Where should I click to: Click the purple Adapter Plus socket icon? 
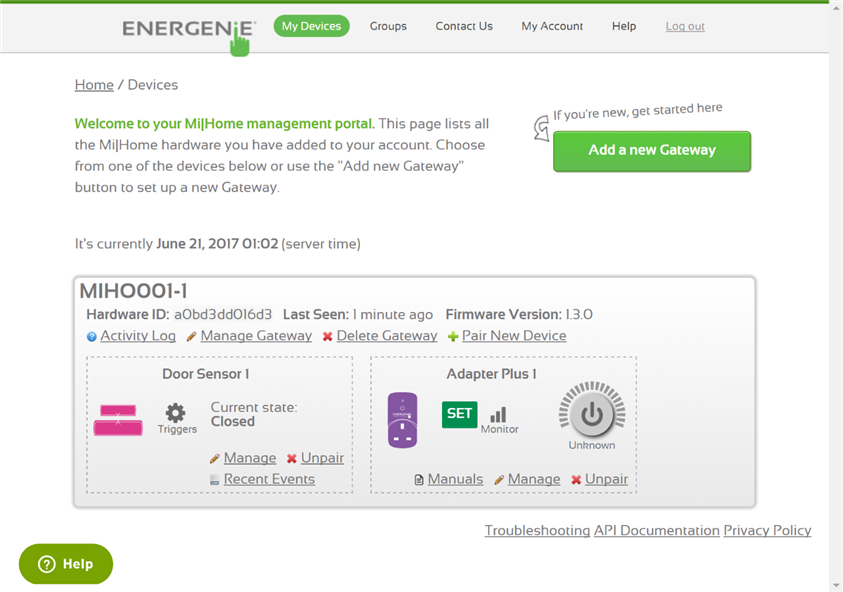[x=402, y=420]
